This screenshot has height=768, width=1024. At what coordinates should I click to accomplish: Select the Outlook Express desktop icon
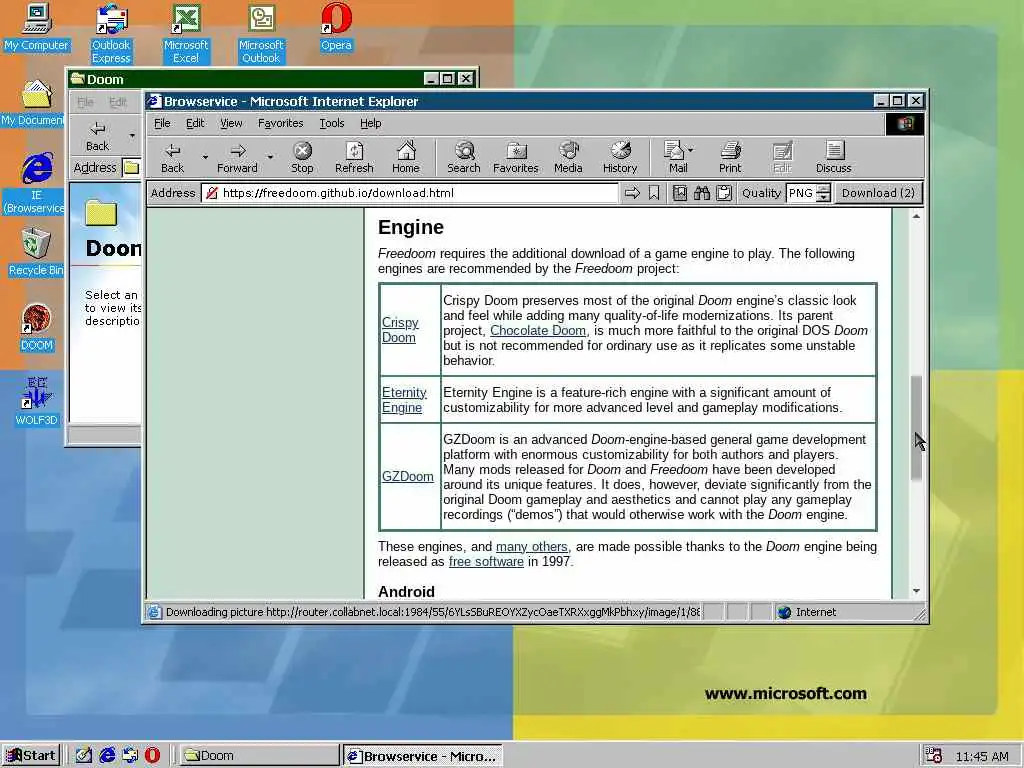click(x=111, y=33)
